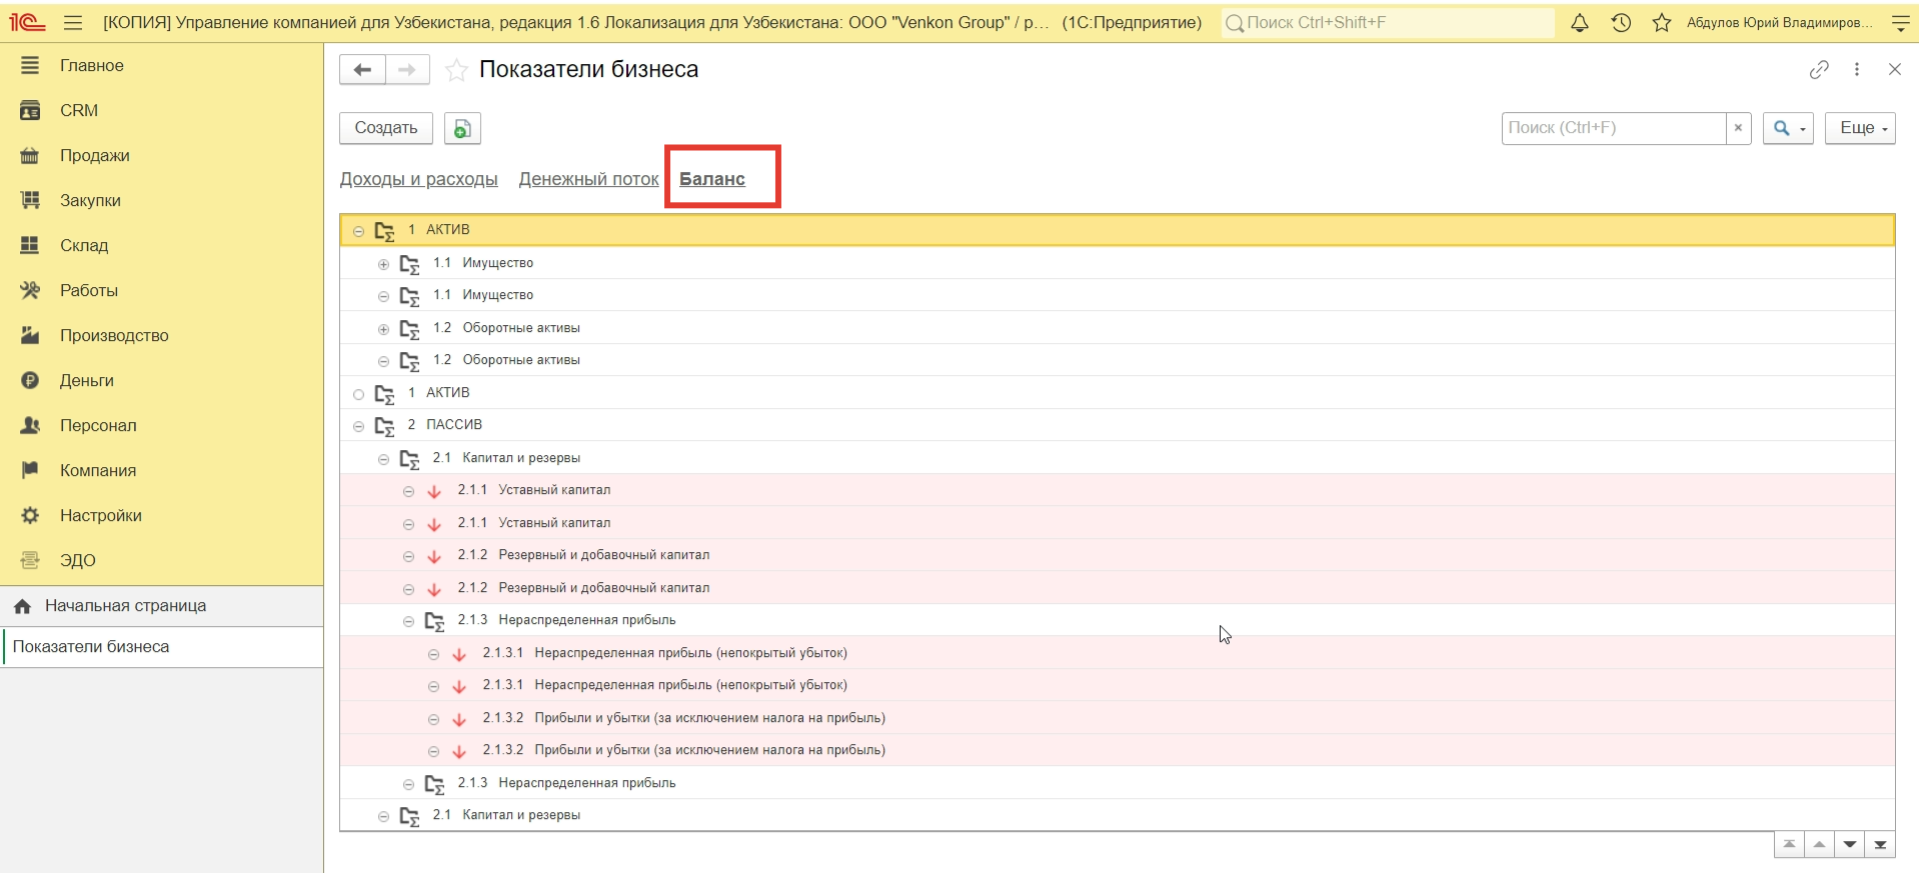
Task: Open the hamburger sections menu icon
Action: point(73,23)
